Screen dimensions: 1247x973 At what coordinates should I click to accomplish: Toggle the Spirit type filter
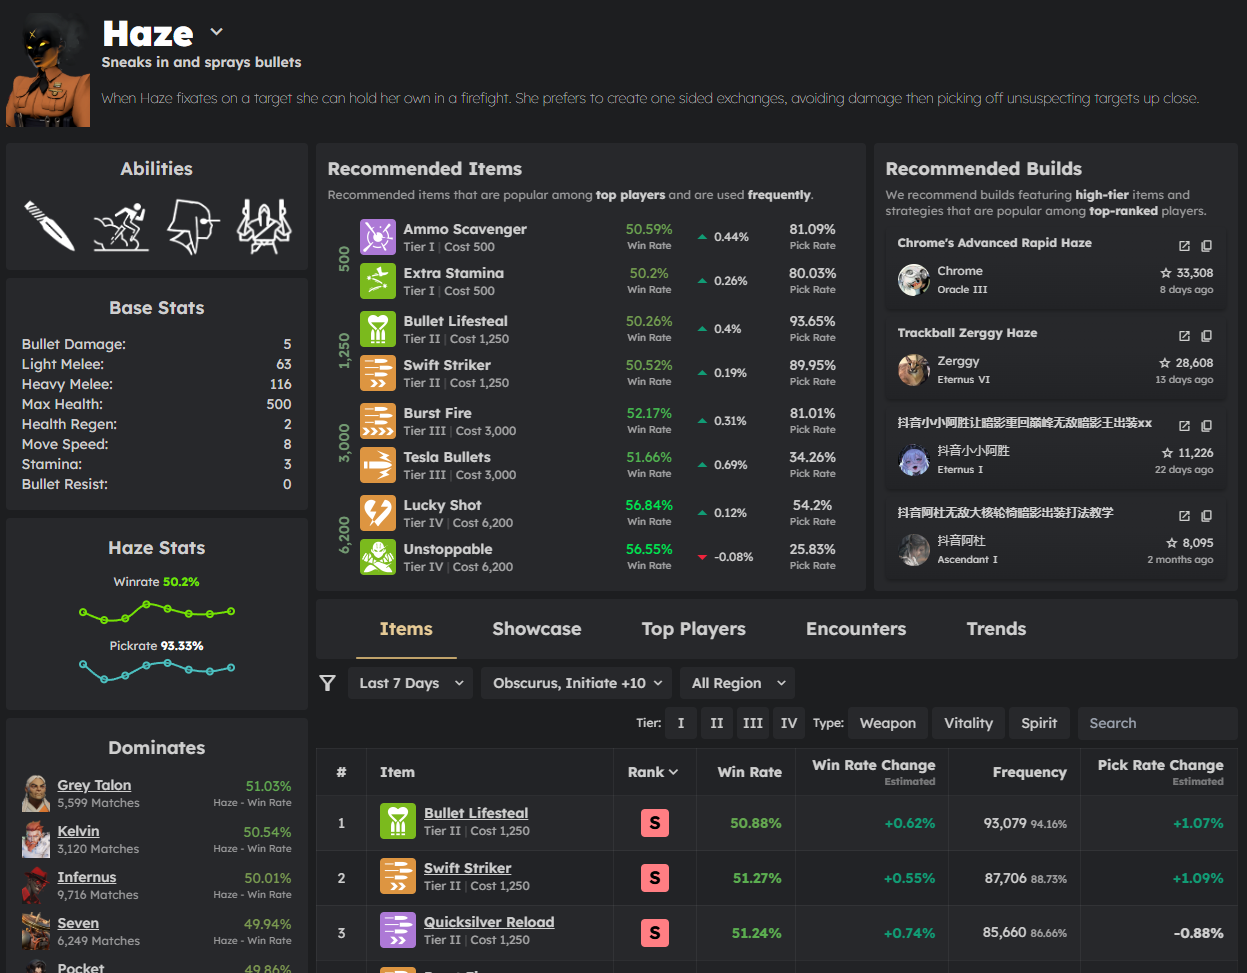tap(1039, 722)
